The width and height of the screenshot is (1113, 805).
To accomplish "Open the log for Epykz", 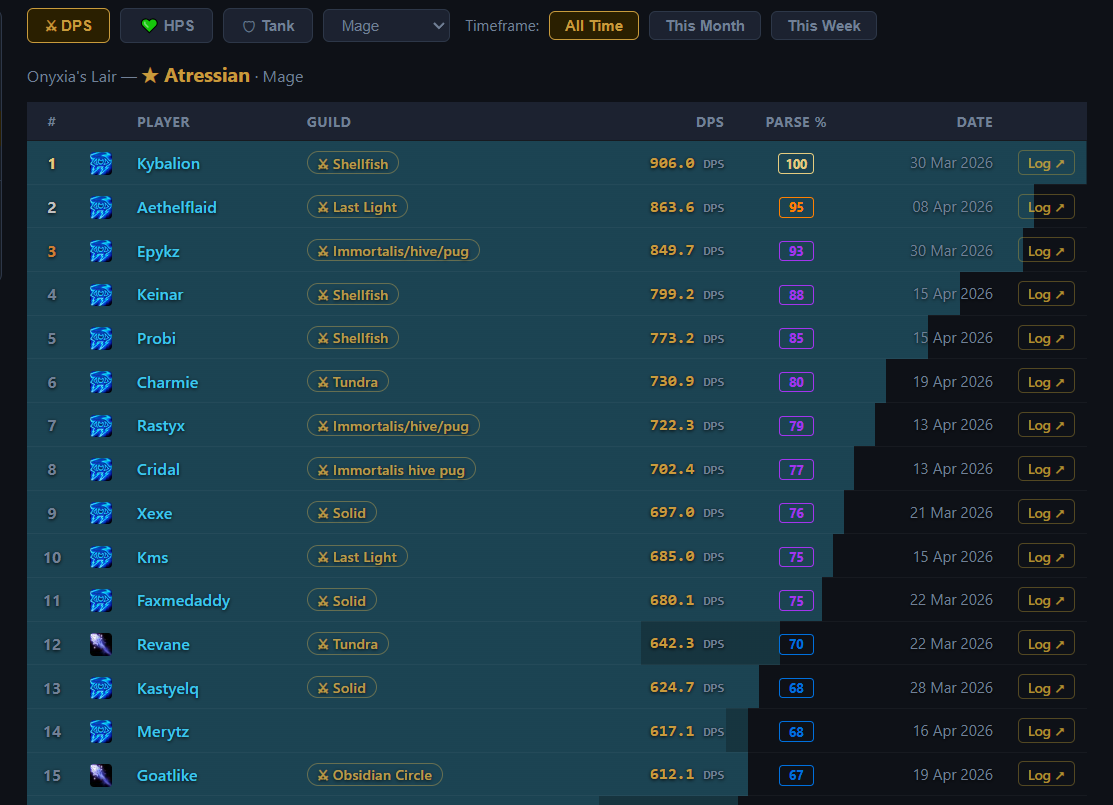I will coord(1046,251).
